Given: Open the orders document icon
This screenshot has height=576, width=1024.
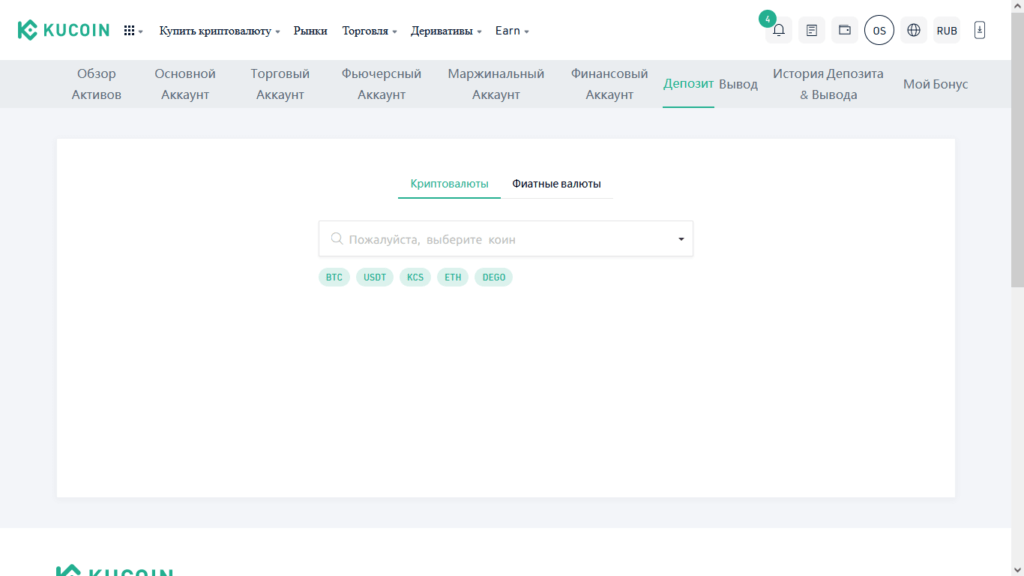Looking at the screenshot, I should (811, 30).
